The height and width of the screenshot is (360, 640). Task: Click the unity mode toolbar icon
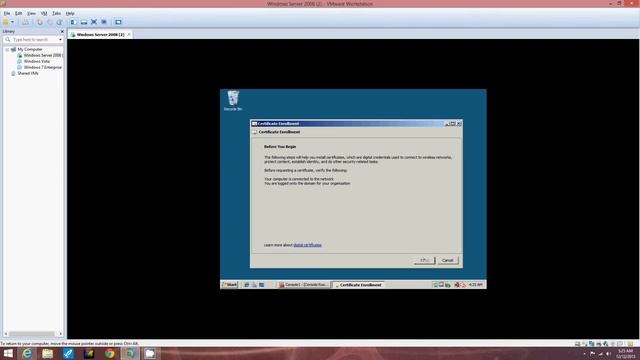[x=104, y=22]
